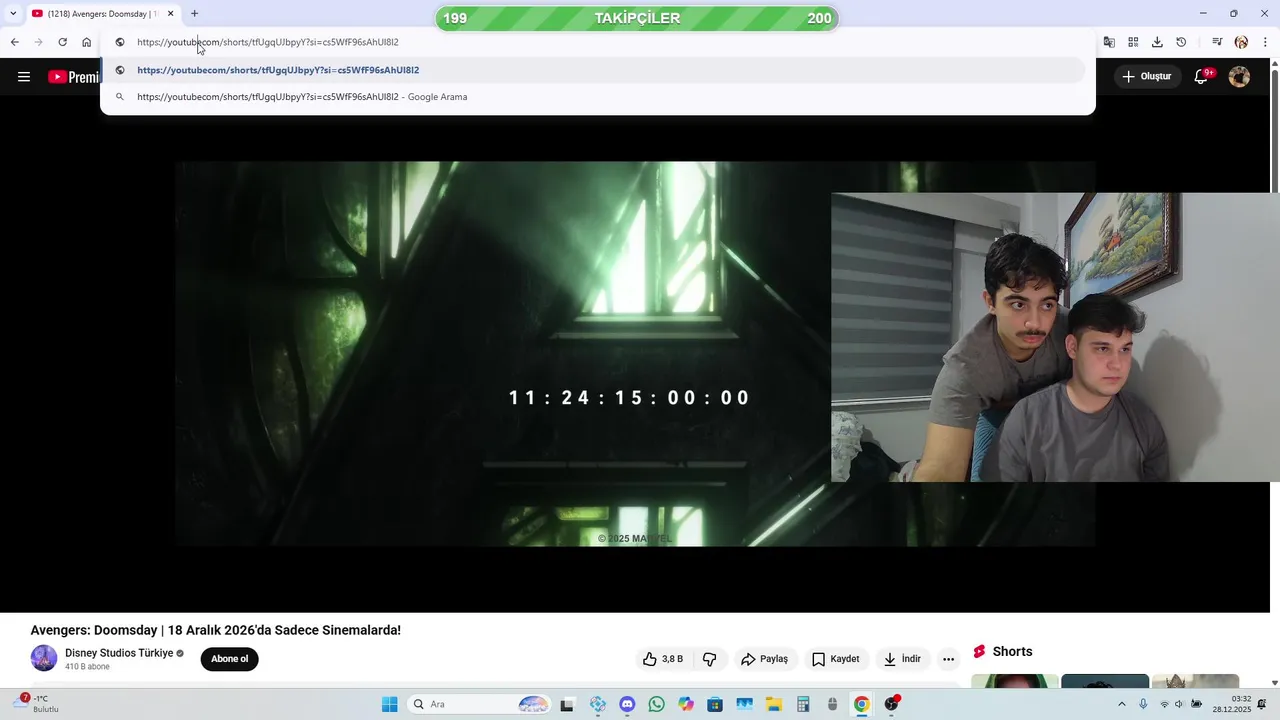Image resolution: width=1280 pixels, height=720 pixels.
Task: Open Microsoft Store from the taskbar
Action: coord(715,704)
